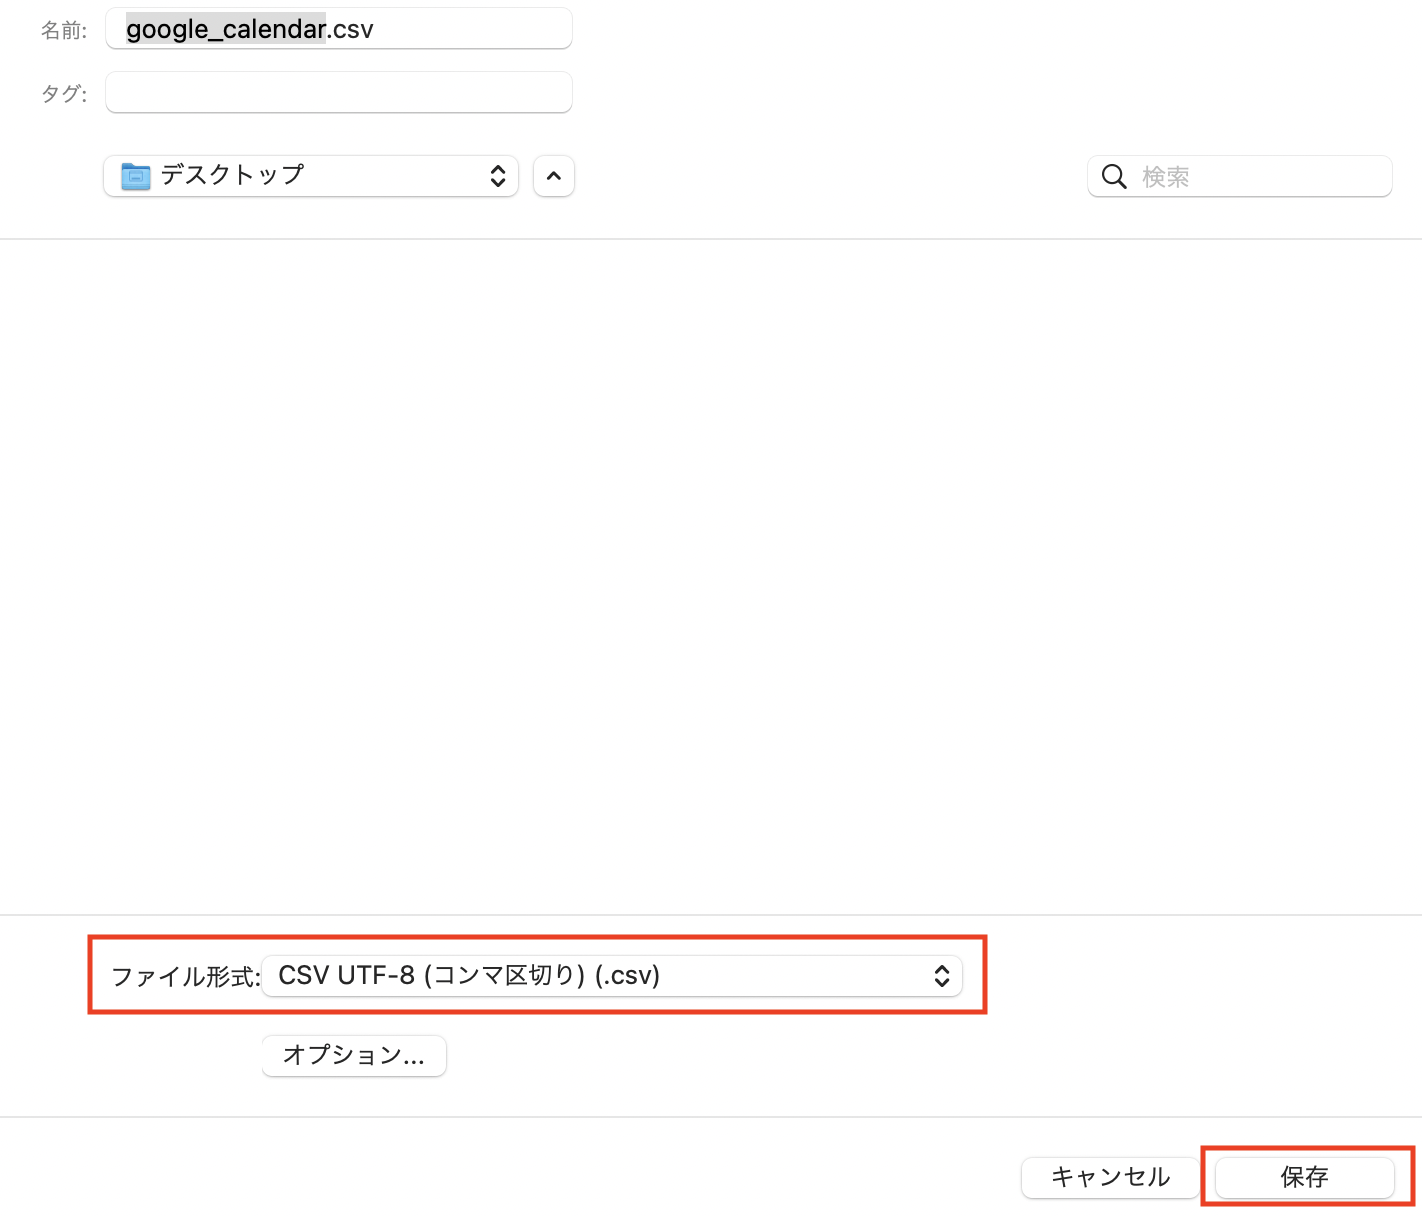Click the Desktop folder icon
The height and width of the screenshot is (1216, 1422).
coord(135,176)
